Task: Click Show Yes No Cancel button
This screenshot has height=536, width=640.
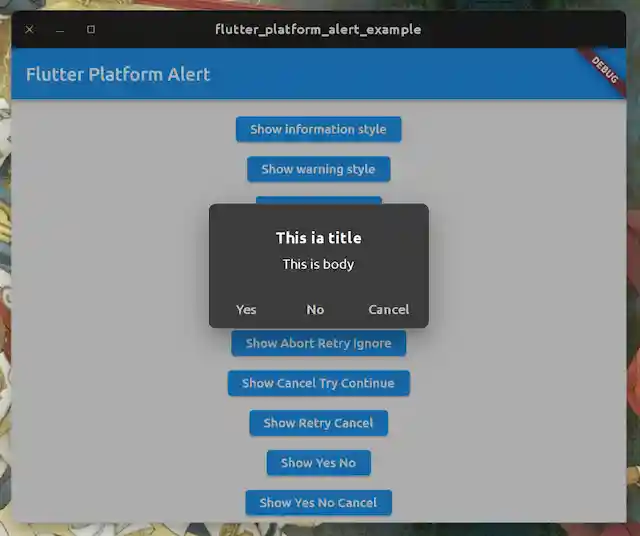Action: [318, 503]
